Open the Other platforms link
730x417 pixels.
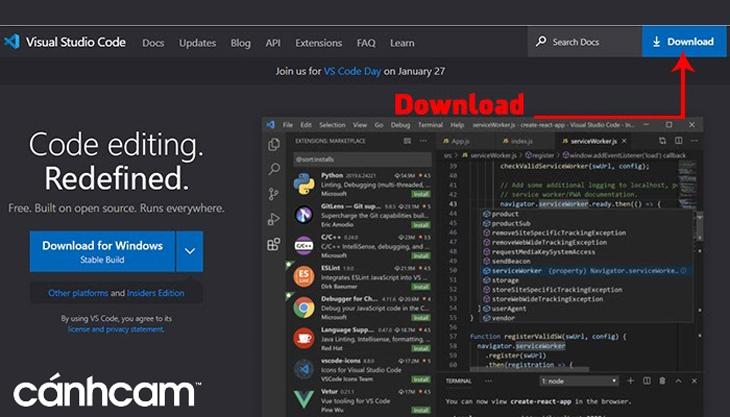pos(78,293)
